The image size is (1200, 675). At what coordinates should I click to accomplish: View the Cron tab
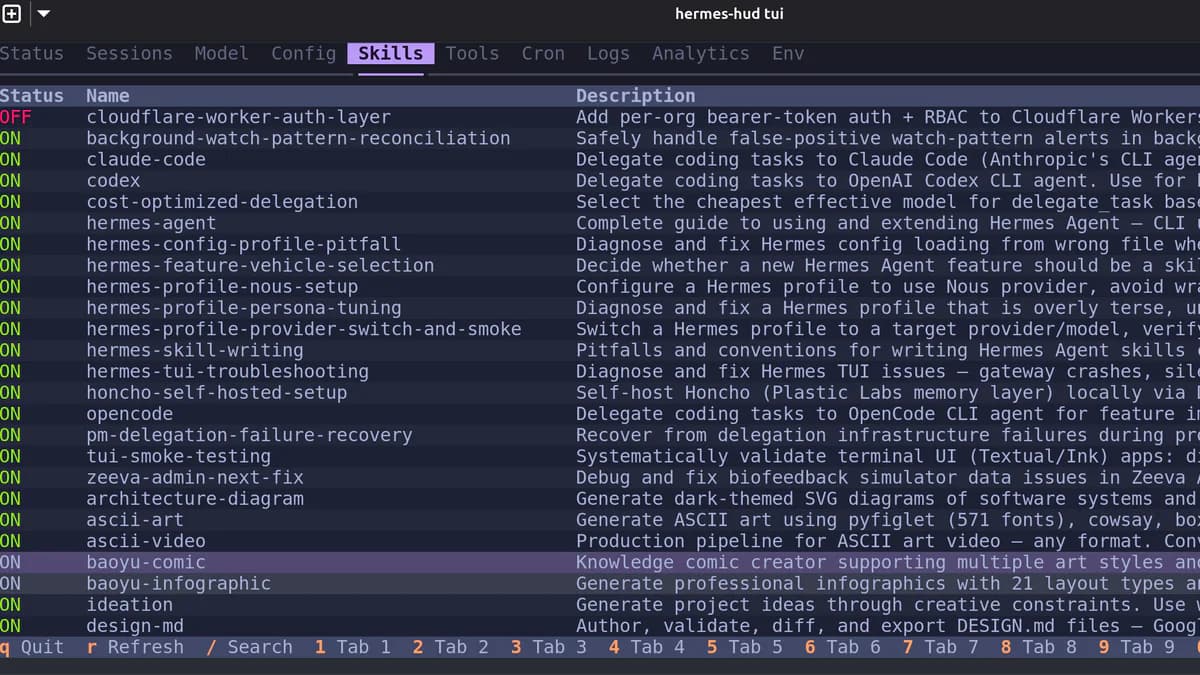coord(542,54)
